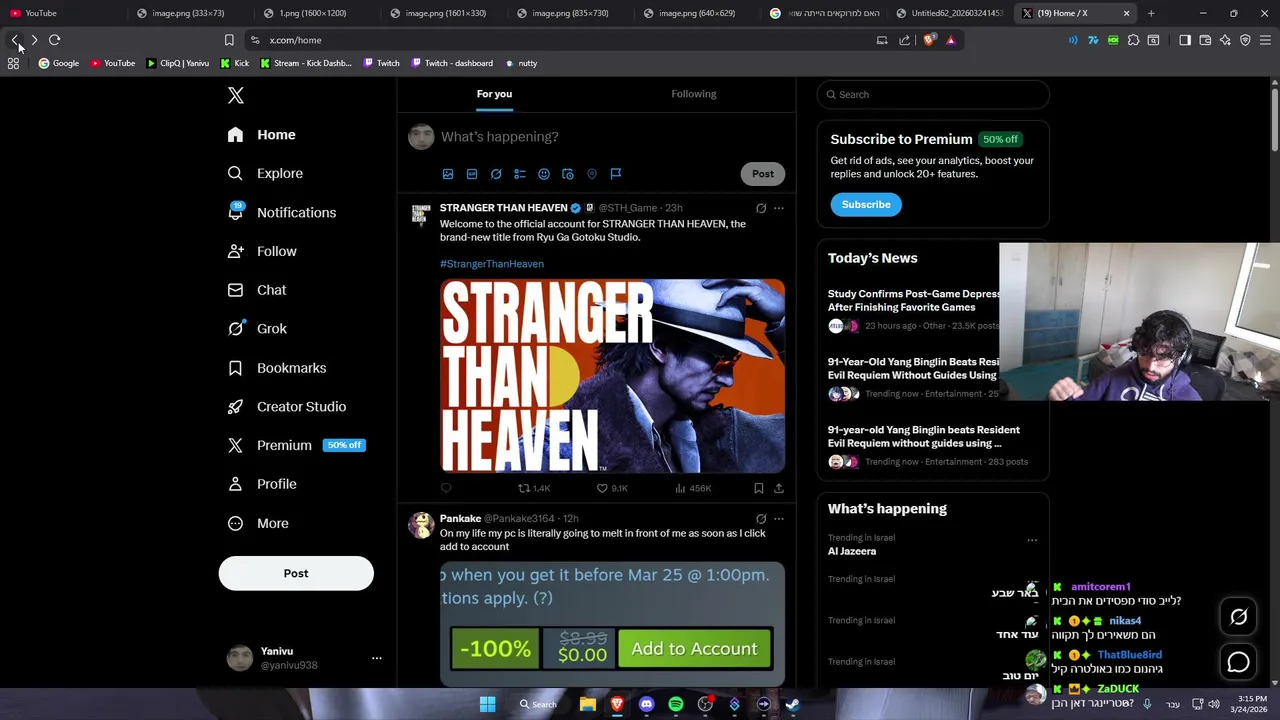Open more options on STRANGER THAN HEAVEN post
The image size is (1280, 720).
pos(779,208)
